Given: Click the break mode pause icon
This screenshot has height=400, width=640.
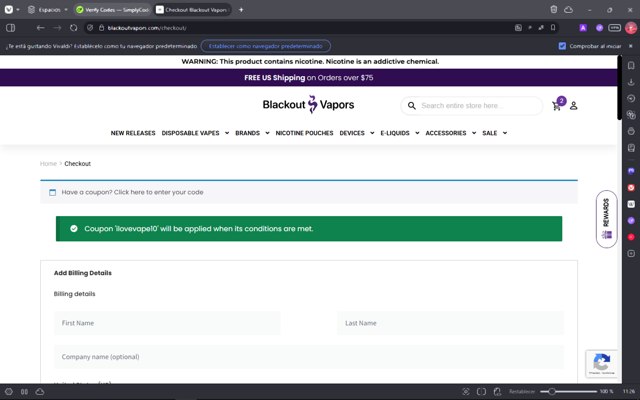Looking at the screenshot, I should 24,391.
